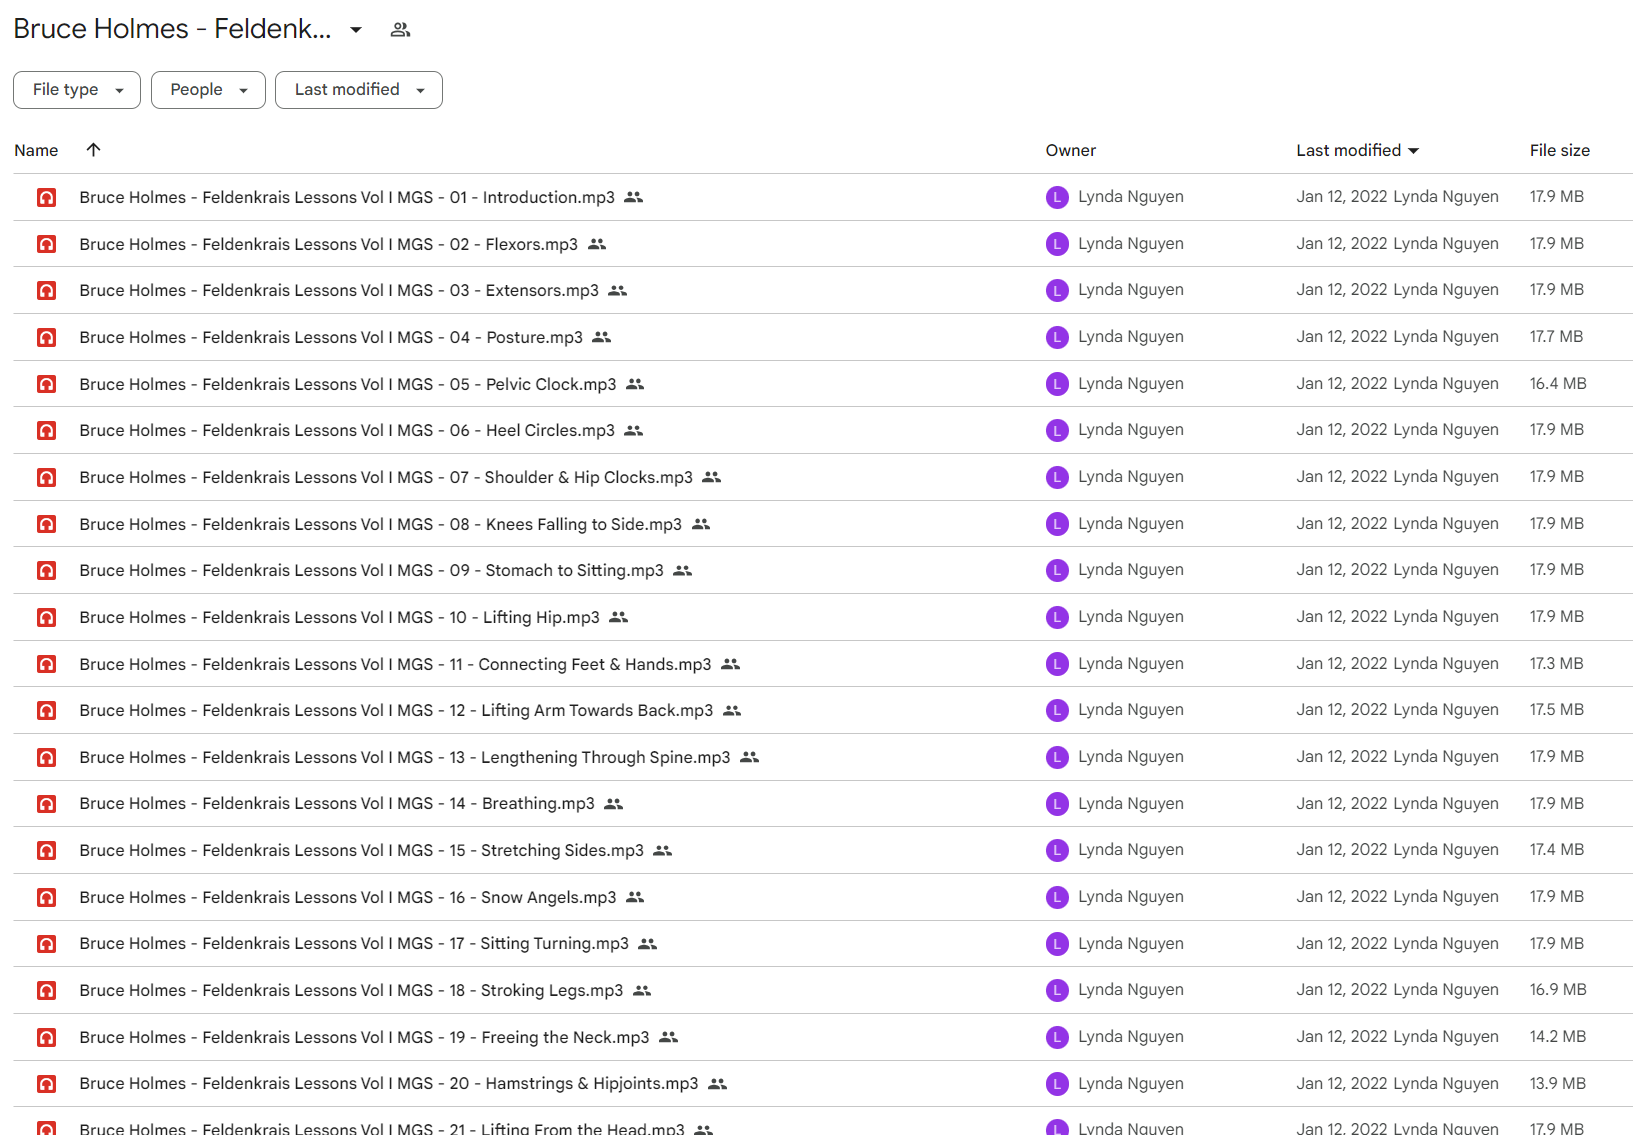Image resolution: width=1633 pixels, height=1135 pixels.
Task: Click shared icon next to 19 - Freeing the Neck.mp3
Action: pos(669,1037)
